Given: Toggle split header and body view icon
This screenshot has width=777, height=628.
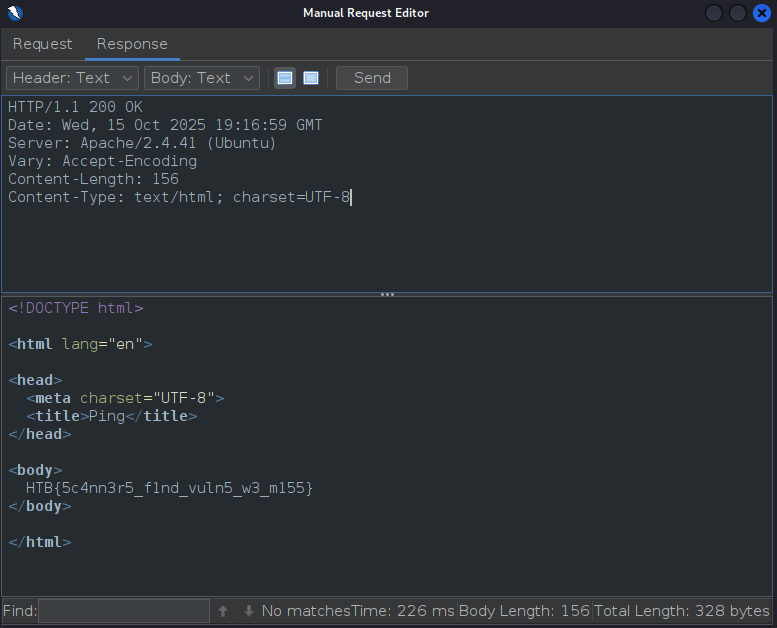Looking at the screenshot, I should (285, 78).
